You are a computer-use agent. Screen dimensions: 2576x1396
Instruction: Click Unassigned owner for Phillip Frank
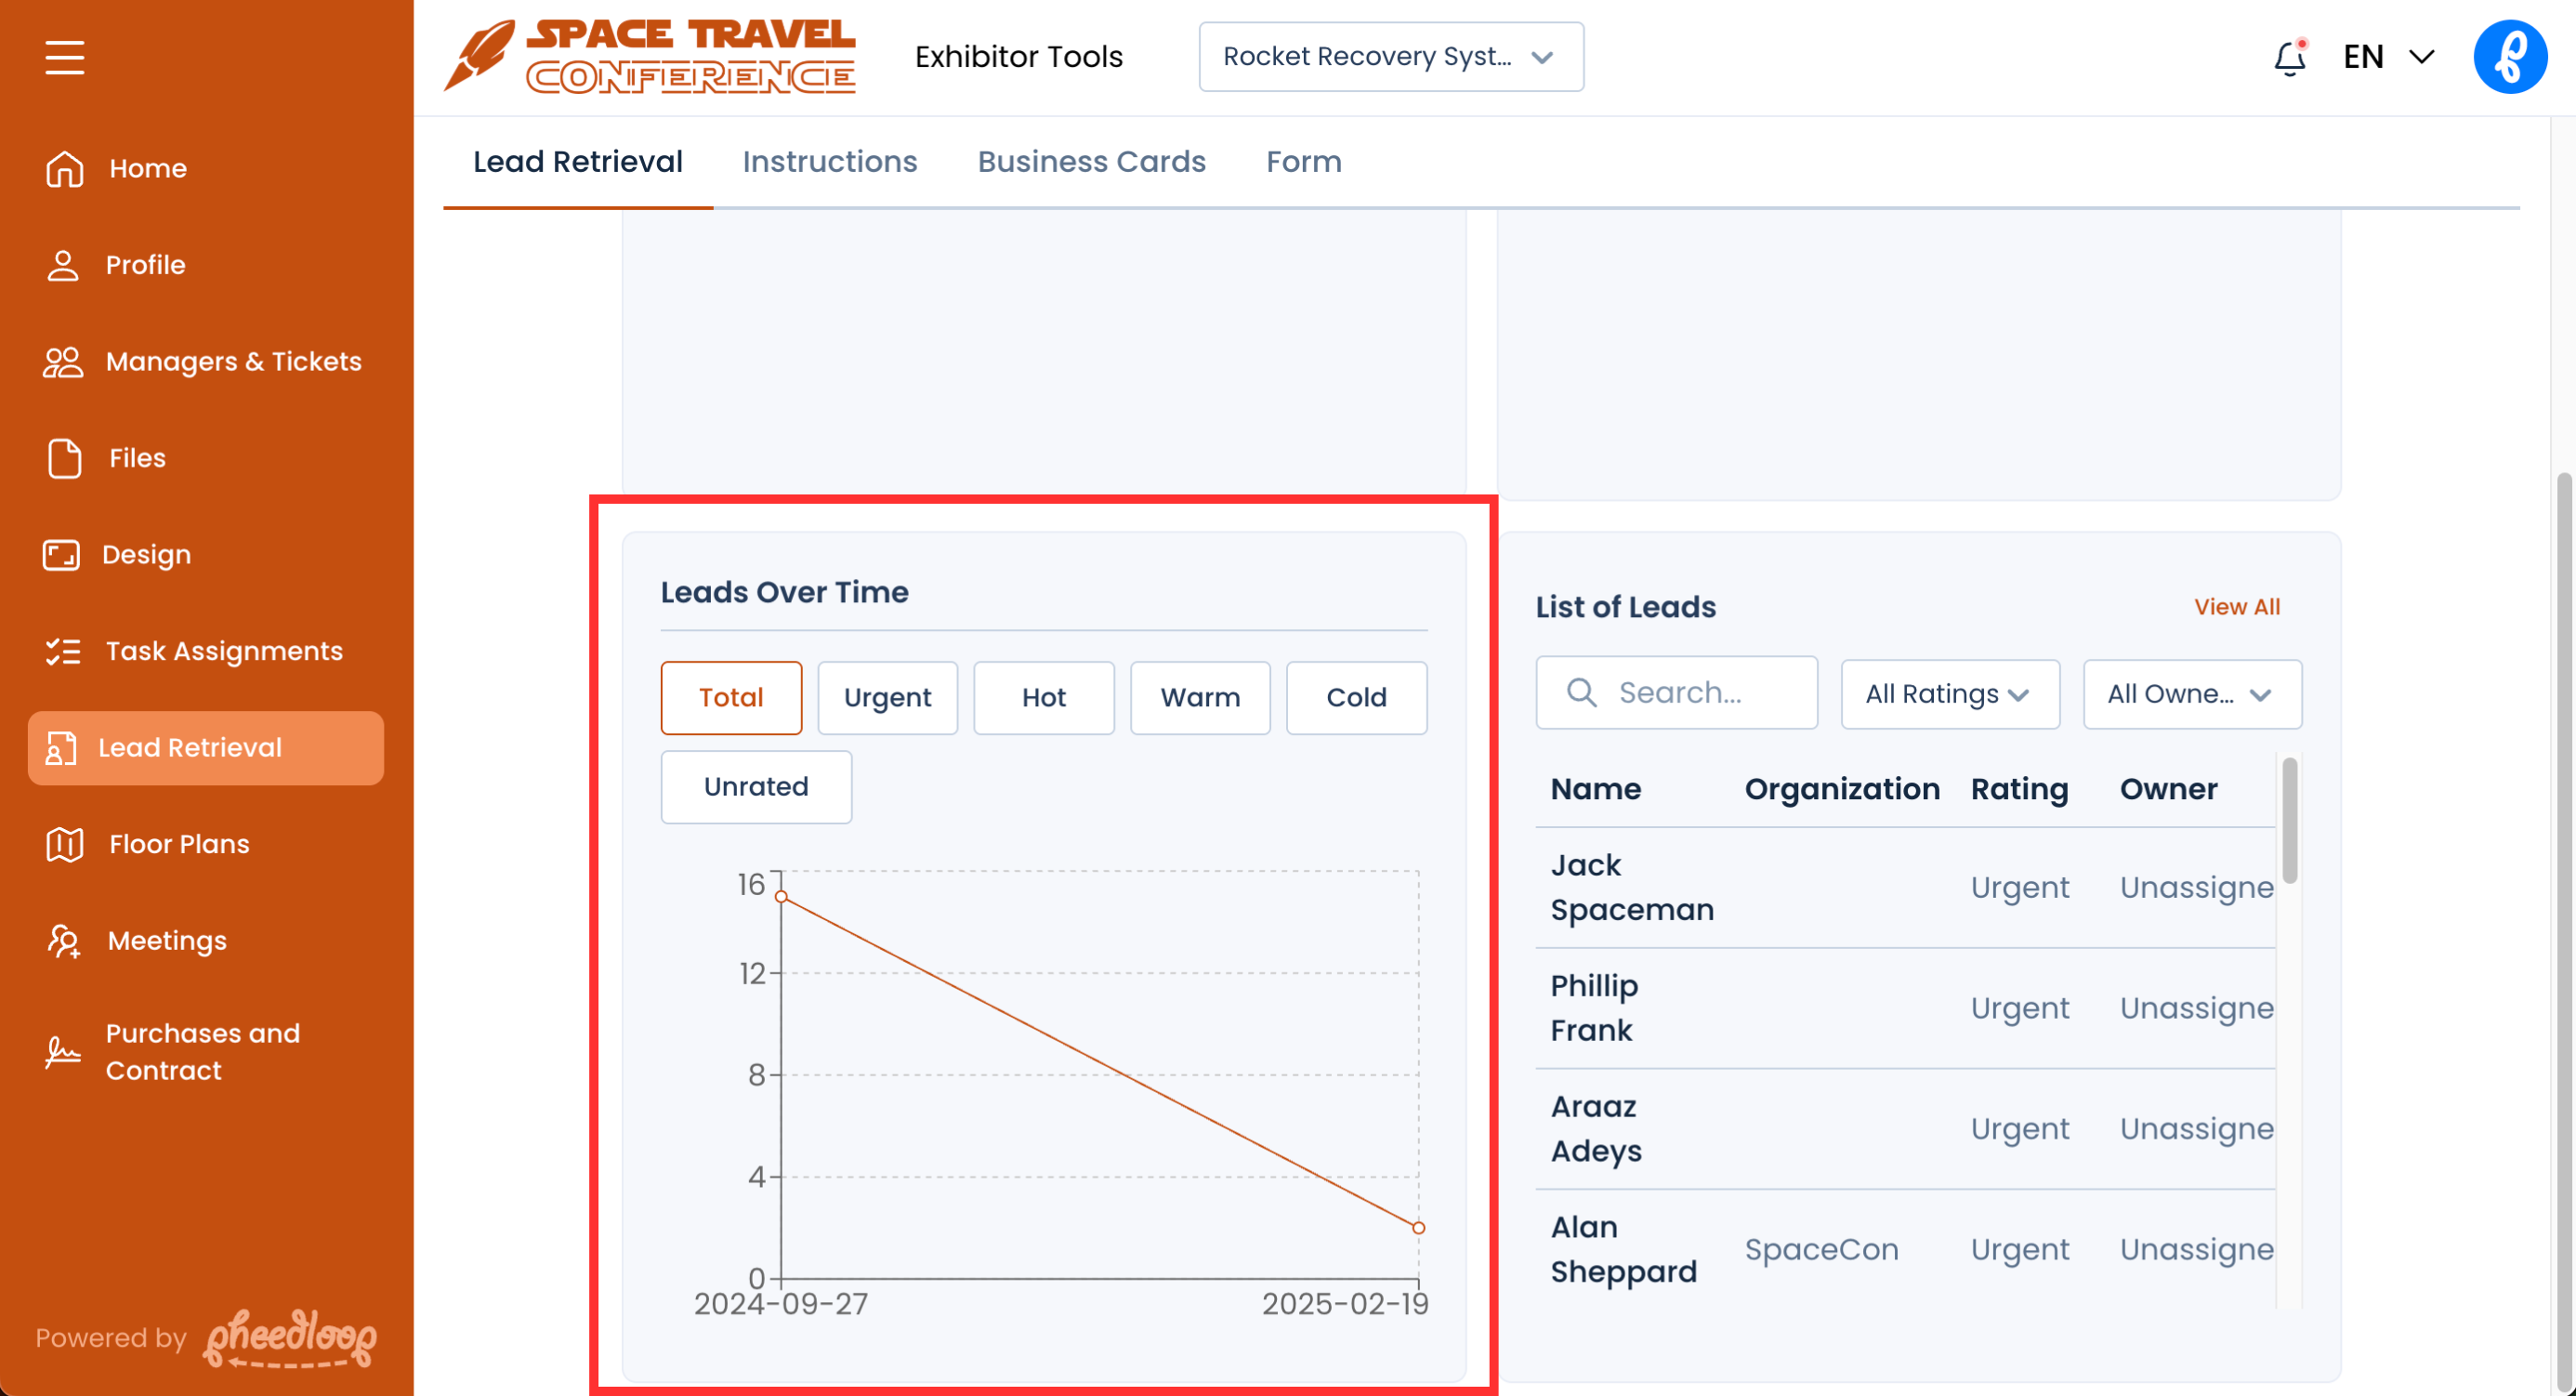click(x=2196, y=1008)
